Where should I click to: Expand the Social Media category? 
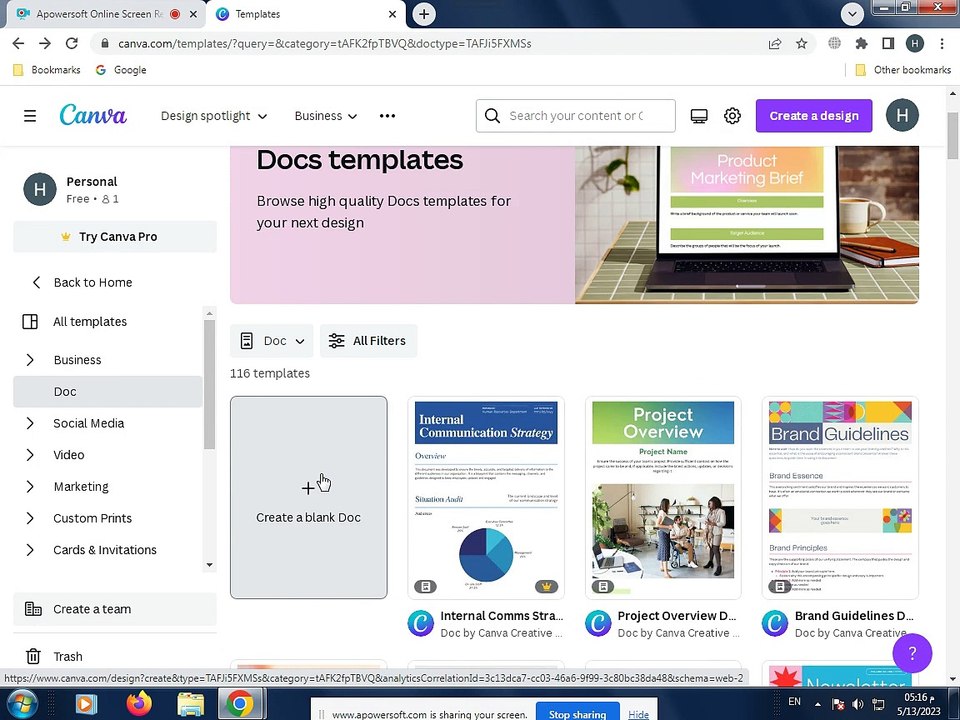click(30, 423)
